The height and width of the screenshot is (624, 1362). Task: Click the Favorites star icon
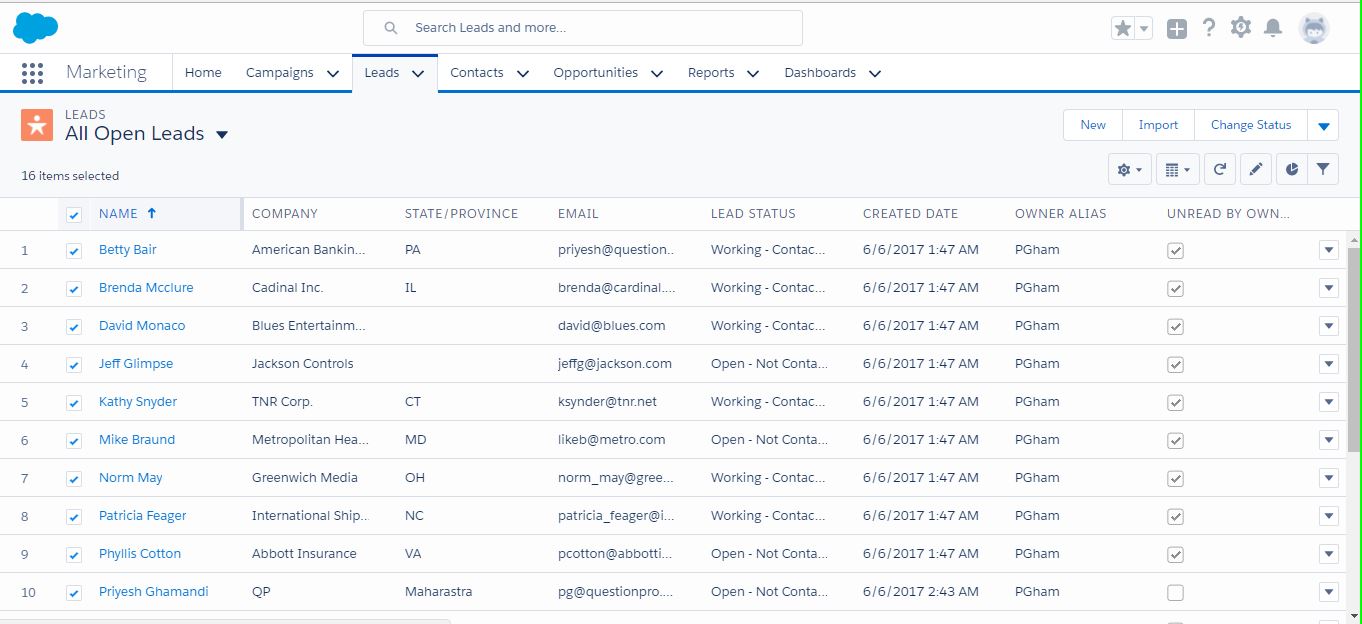click(x=1123, y=29)
